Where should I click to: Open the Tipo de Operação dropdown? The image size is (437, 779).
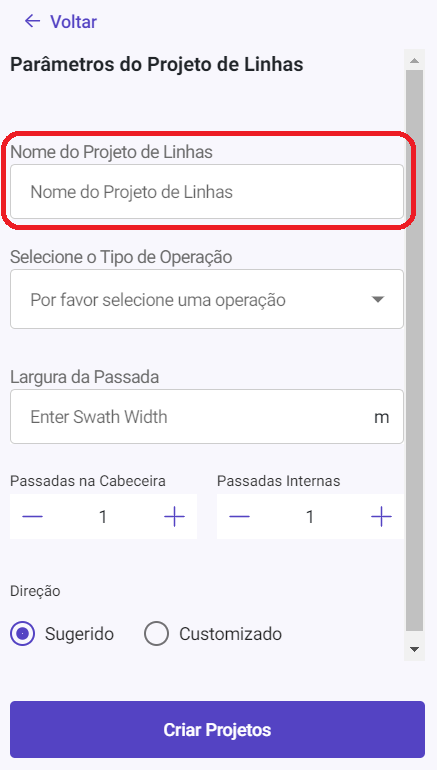pyautogui.click(x=207, y=300)
